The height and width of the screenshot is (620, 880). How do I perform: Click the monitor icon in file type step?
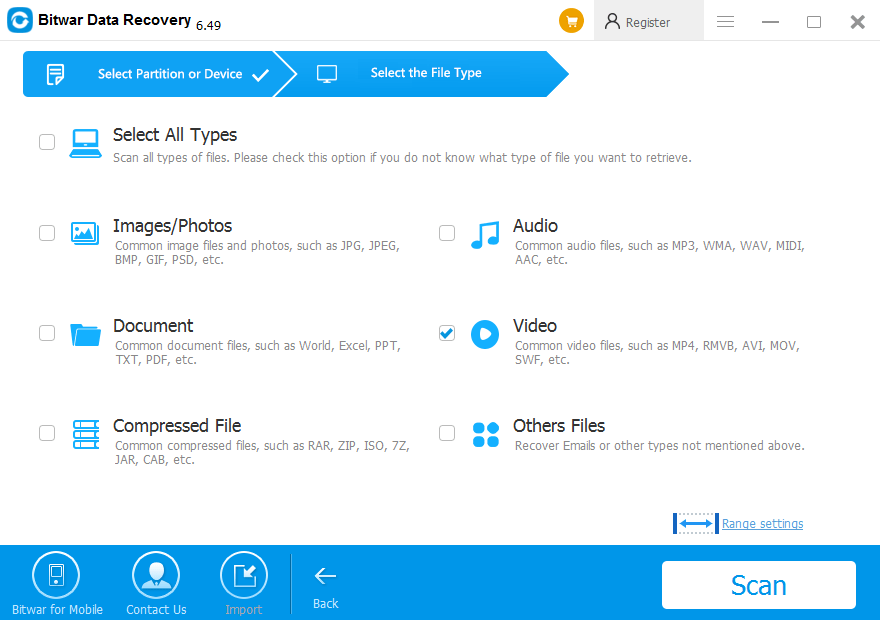point(327,74)
